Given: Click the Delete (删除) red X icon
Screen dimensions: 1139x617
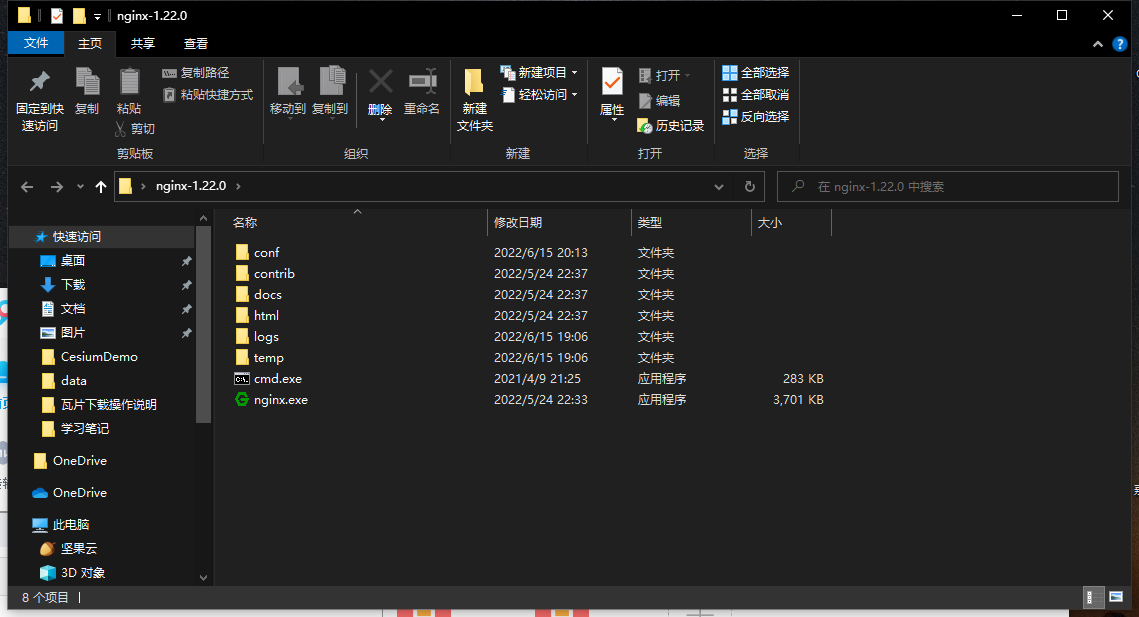Looking at the screenshot, I should pos(381,81).
